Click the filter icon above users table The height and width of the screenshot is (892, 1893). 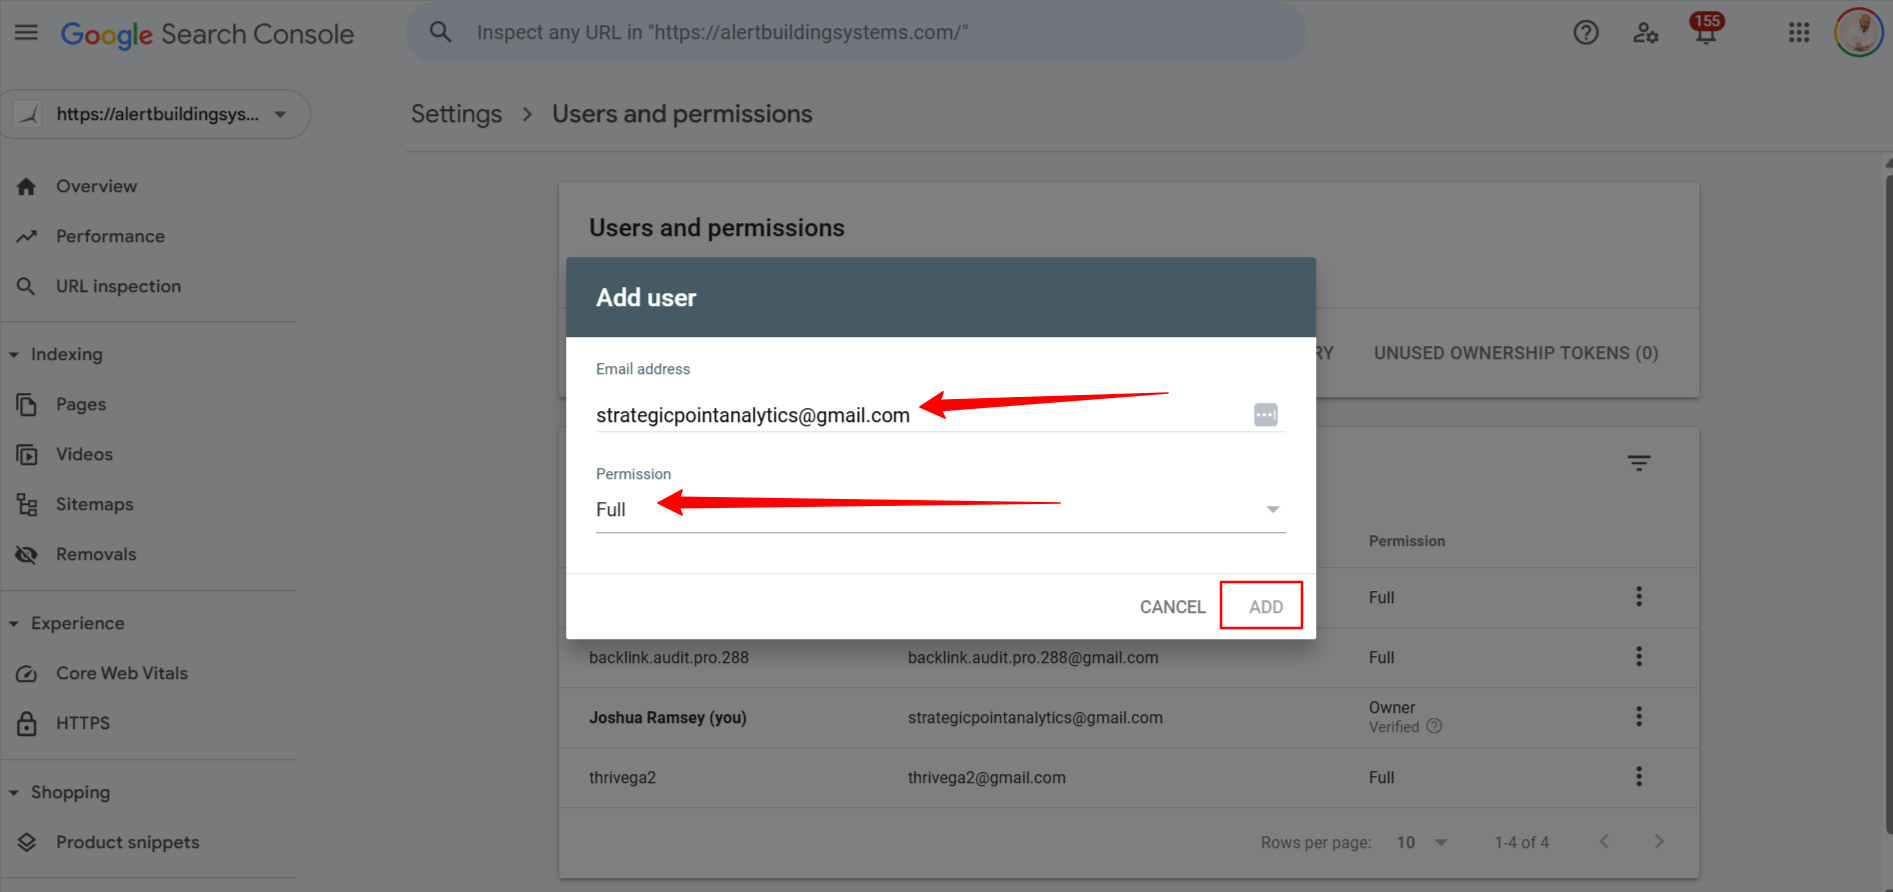click(1638, 463)
